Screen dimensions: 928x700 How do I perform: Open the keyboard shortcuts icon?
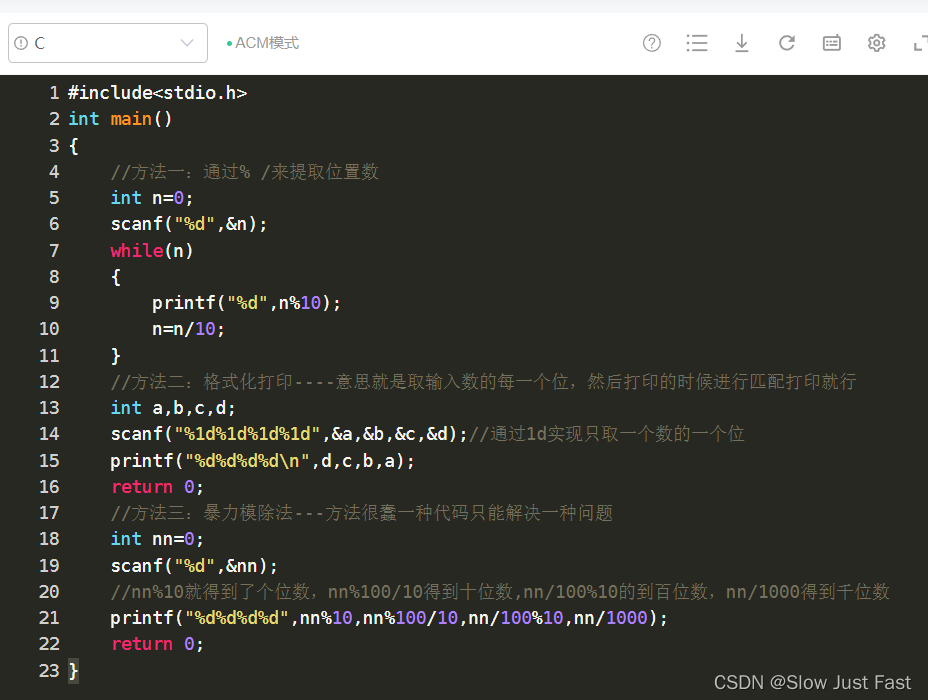pos(832,43)
